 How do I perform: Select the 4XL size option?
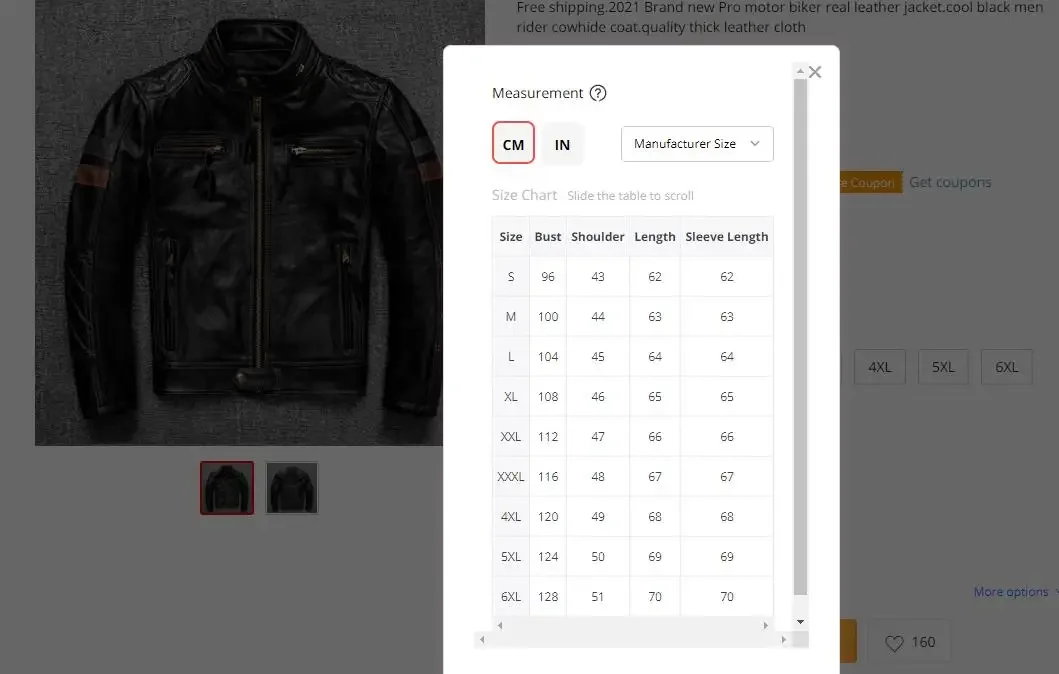pos(879,367)
